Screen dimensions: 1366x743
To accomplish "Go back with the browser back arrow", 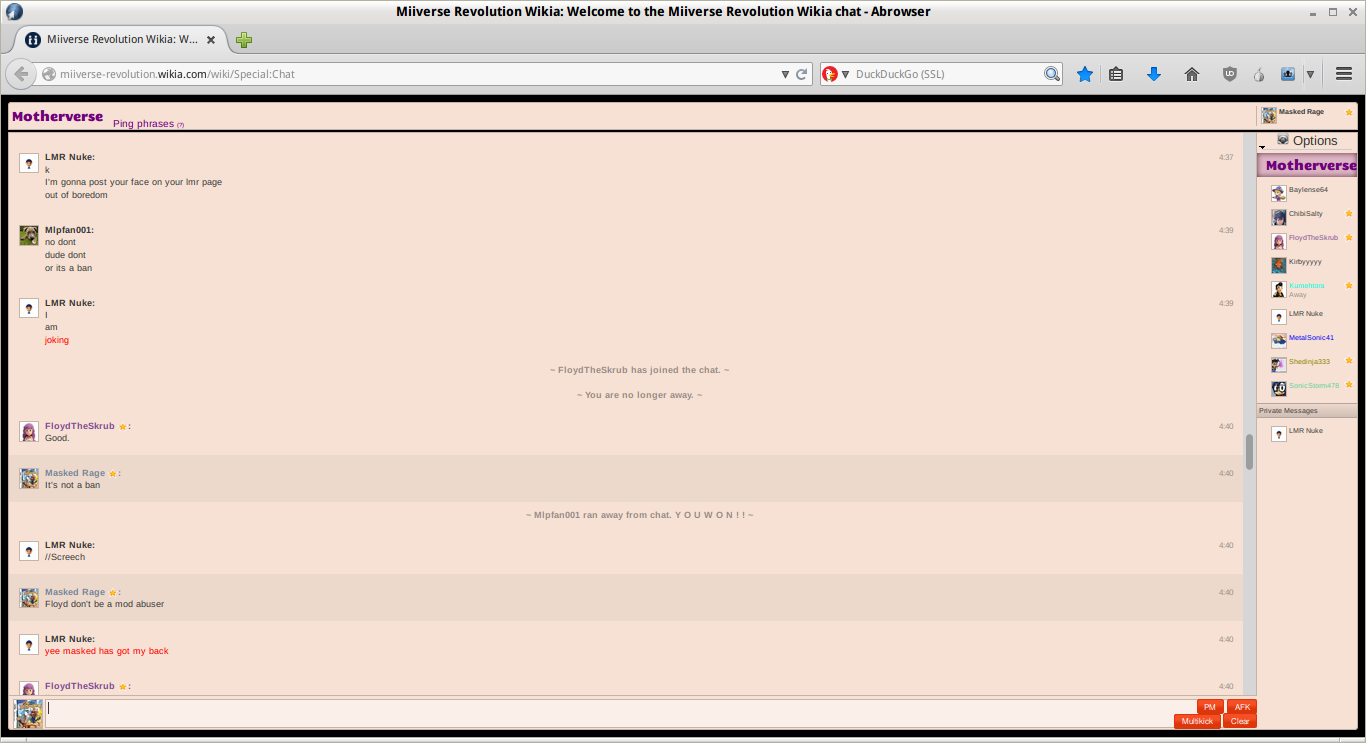I will 21,74.
